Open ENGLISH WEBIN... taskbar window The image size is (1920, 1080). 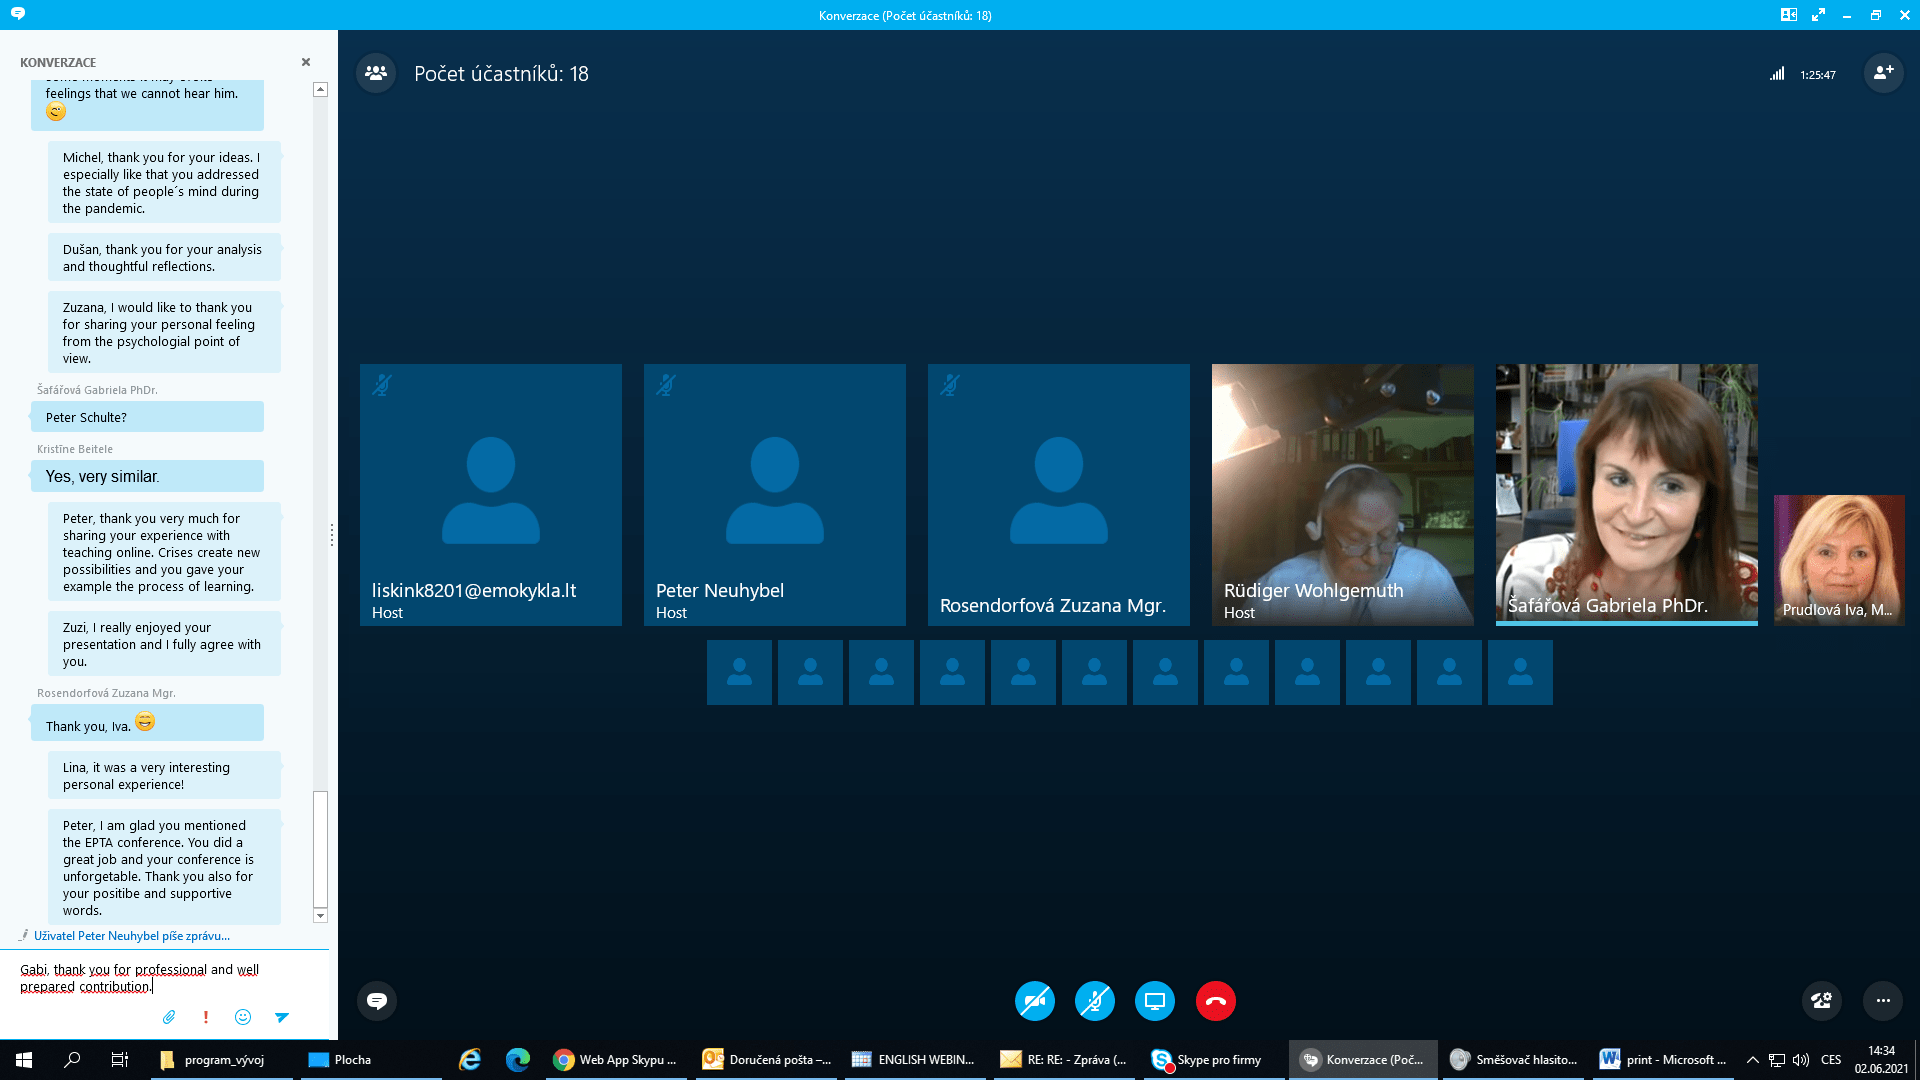(x=913, y=1060)
